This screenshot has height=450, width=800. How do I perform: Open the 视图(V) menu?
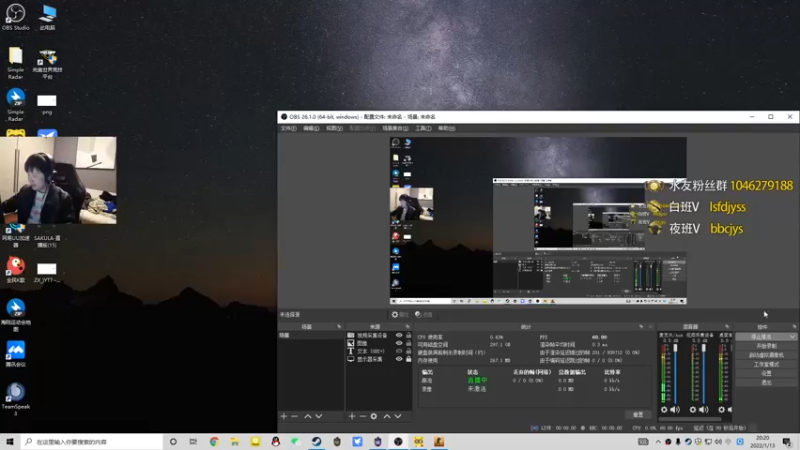point(334,129)
